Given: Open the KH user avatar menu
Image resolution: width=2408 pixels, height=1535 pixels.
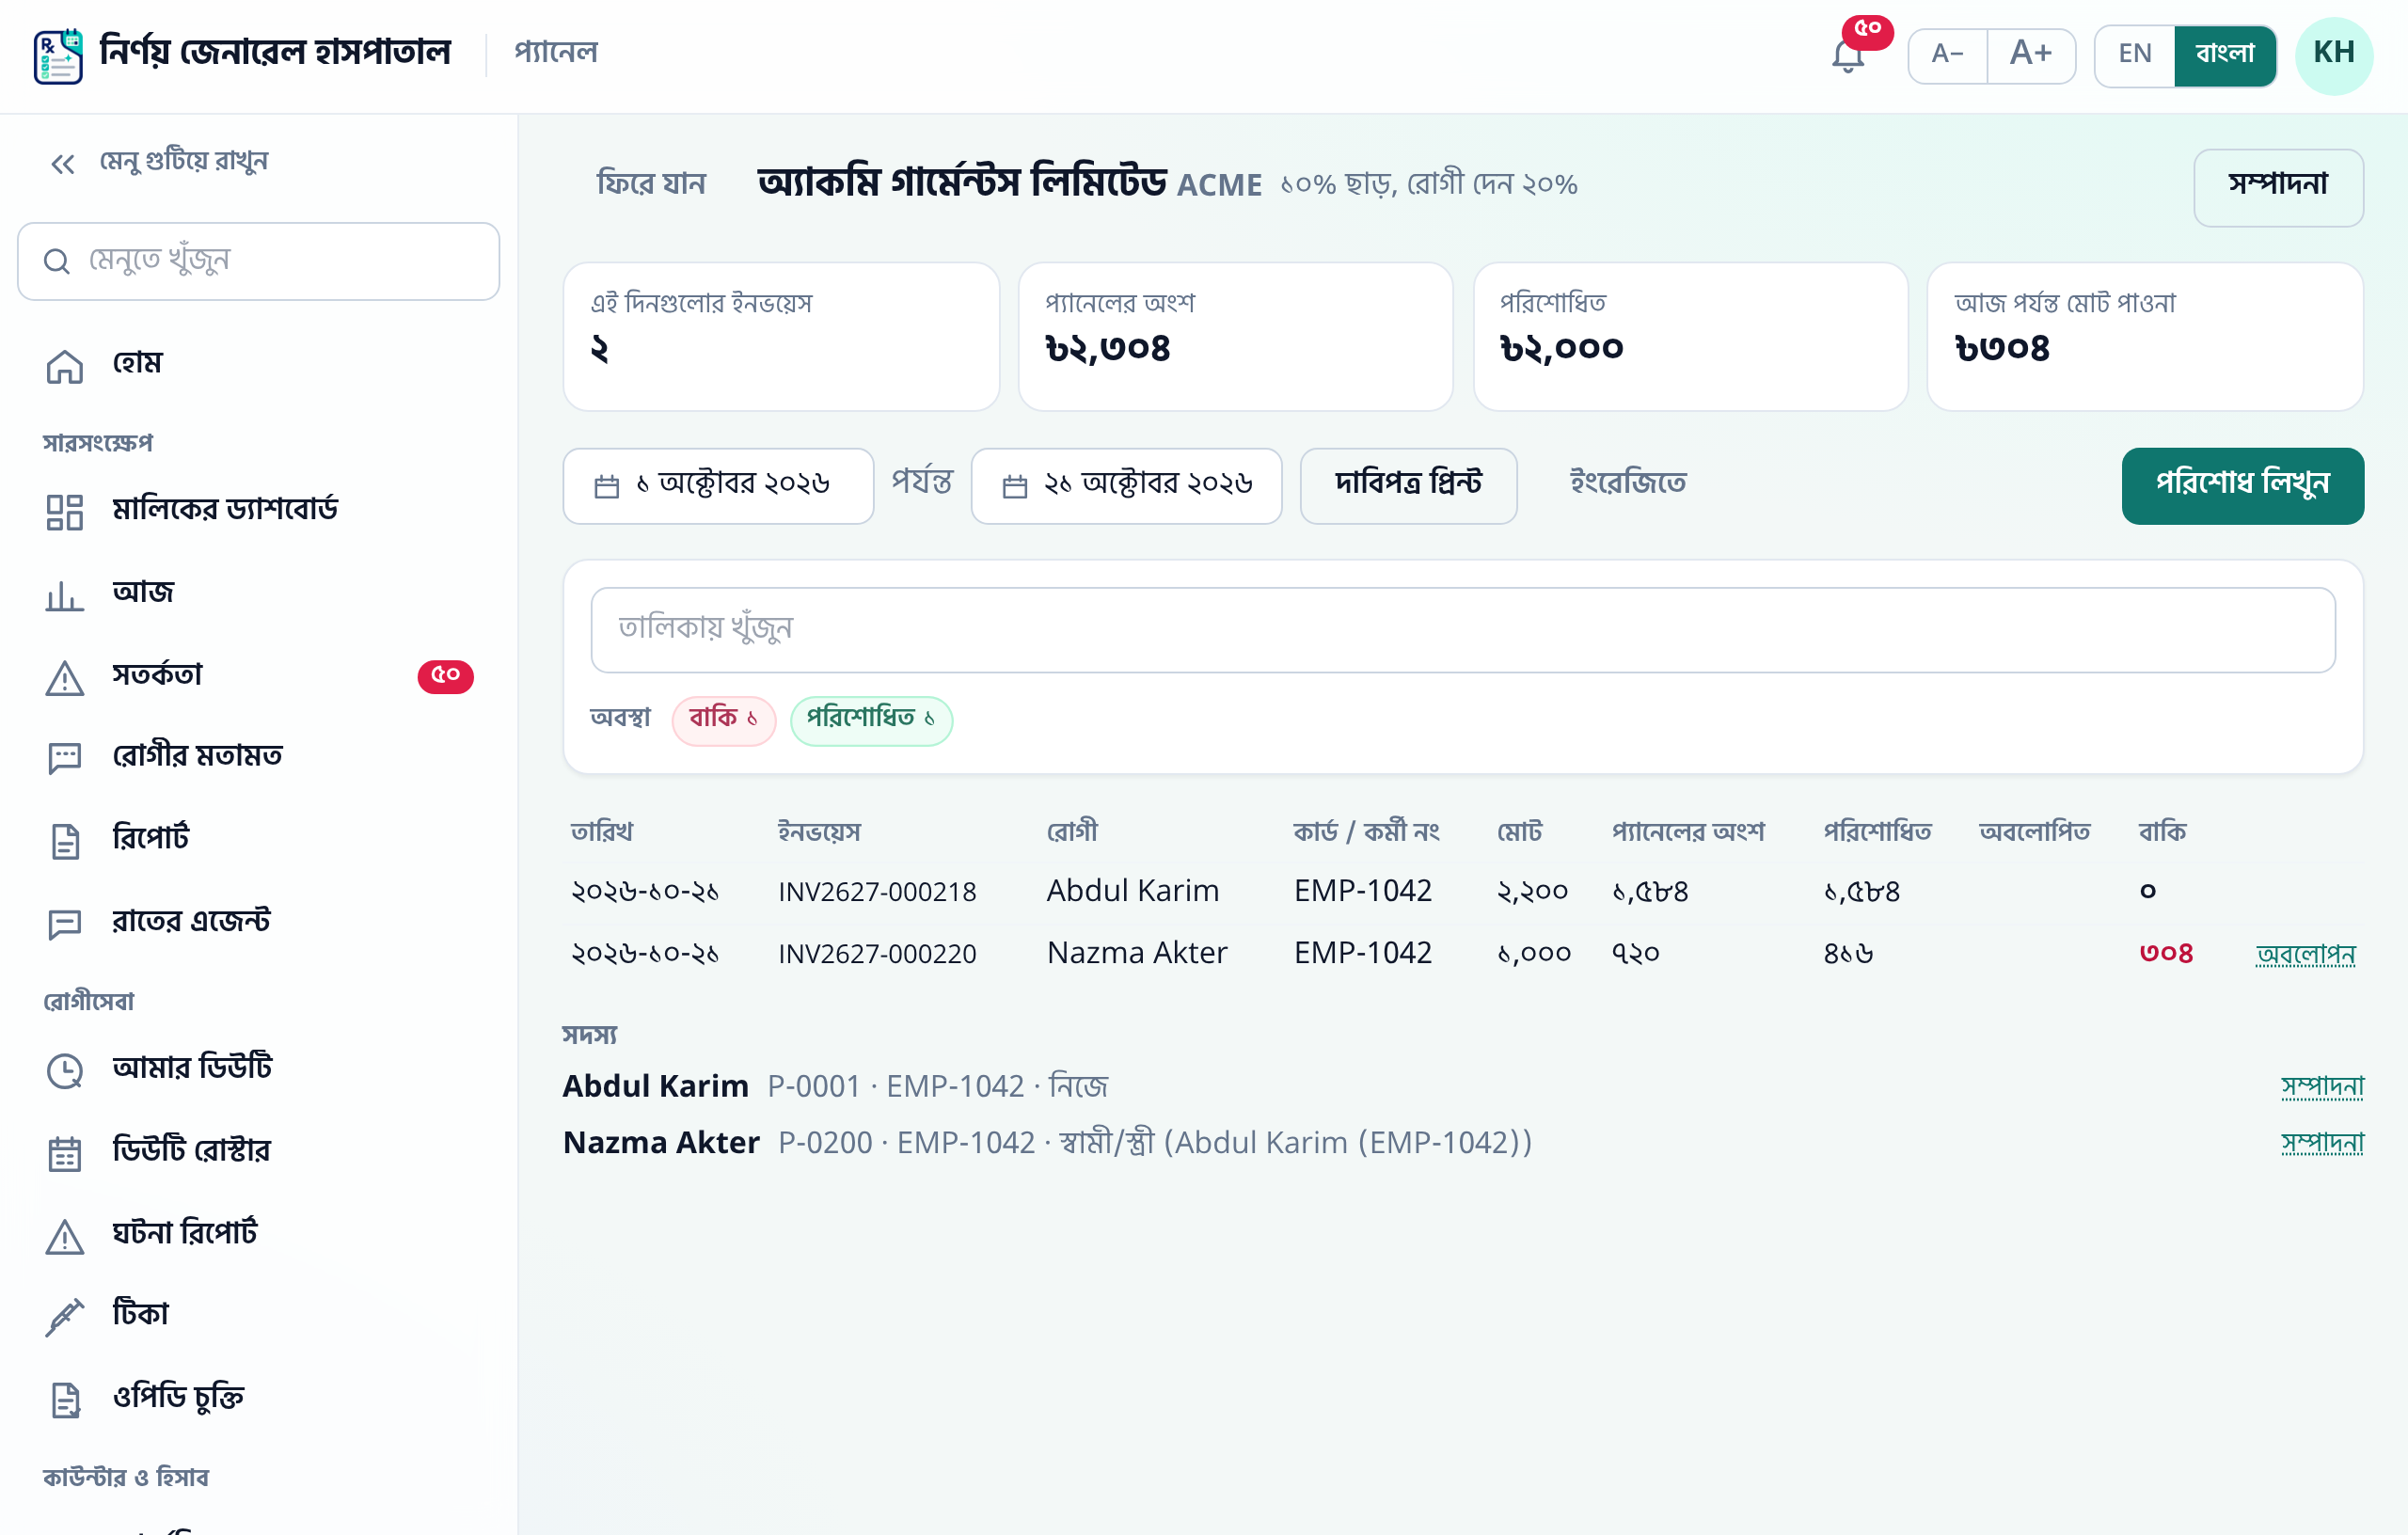Looking at the screenshot, I should click(2334, 55).
